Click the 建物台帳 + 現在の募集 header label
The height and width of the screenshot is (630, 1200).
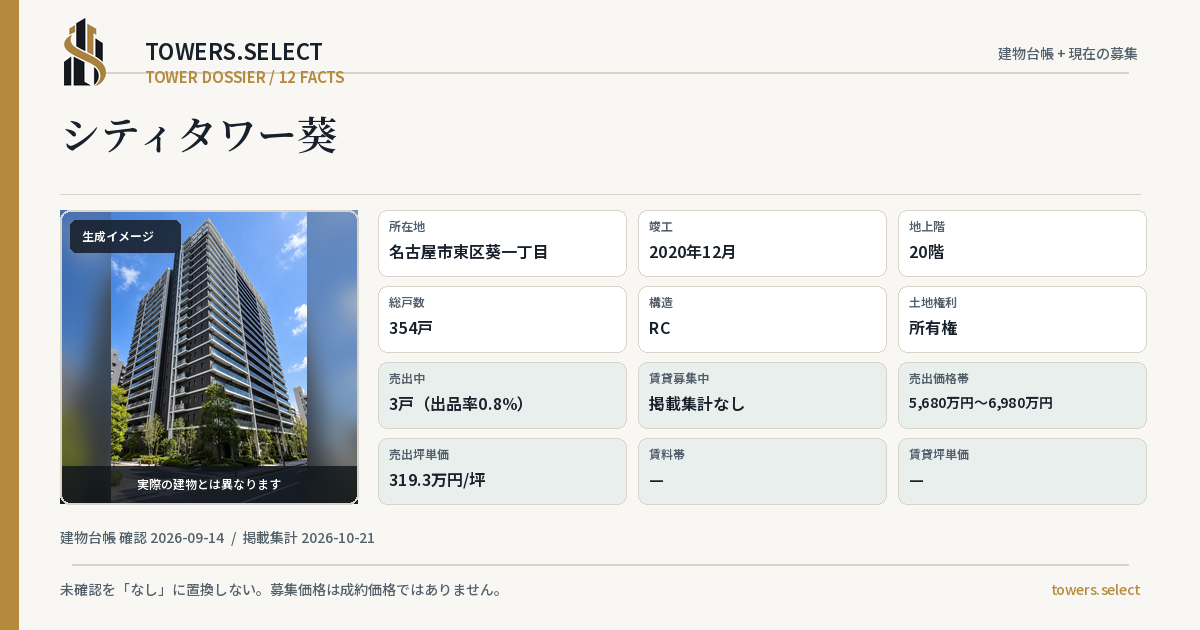[x=1068, y=54]
